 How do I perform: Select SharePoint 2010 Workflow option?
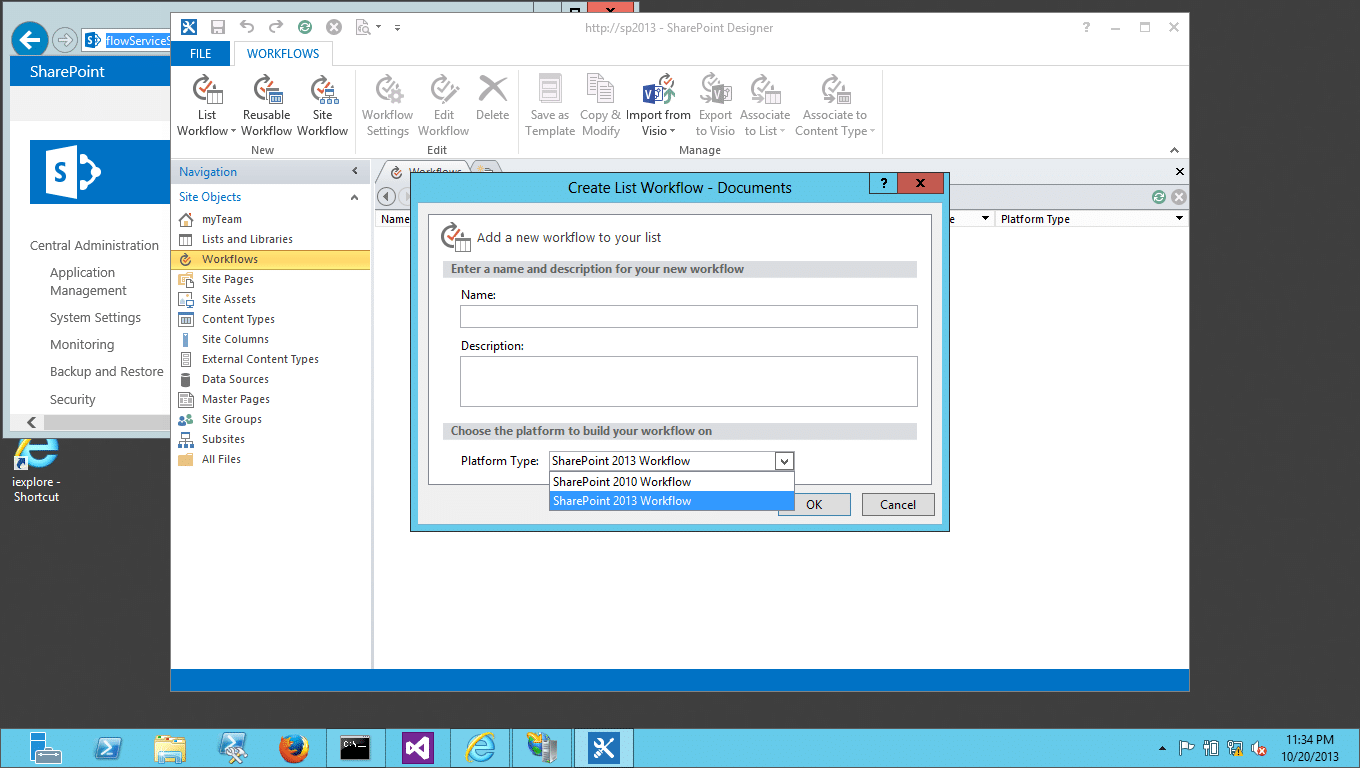(x=671, y=481)
